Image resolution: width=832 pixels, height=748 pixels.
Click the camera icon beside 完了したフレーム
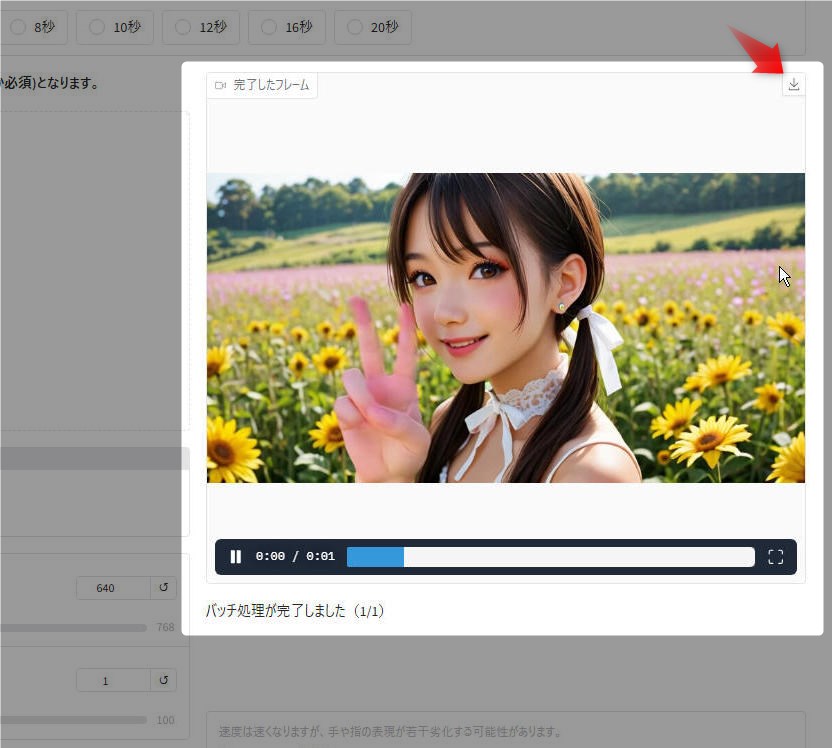[x=221, y=86]
